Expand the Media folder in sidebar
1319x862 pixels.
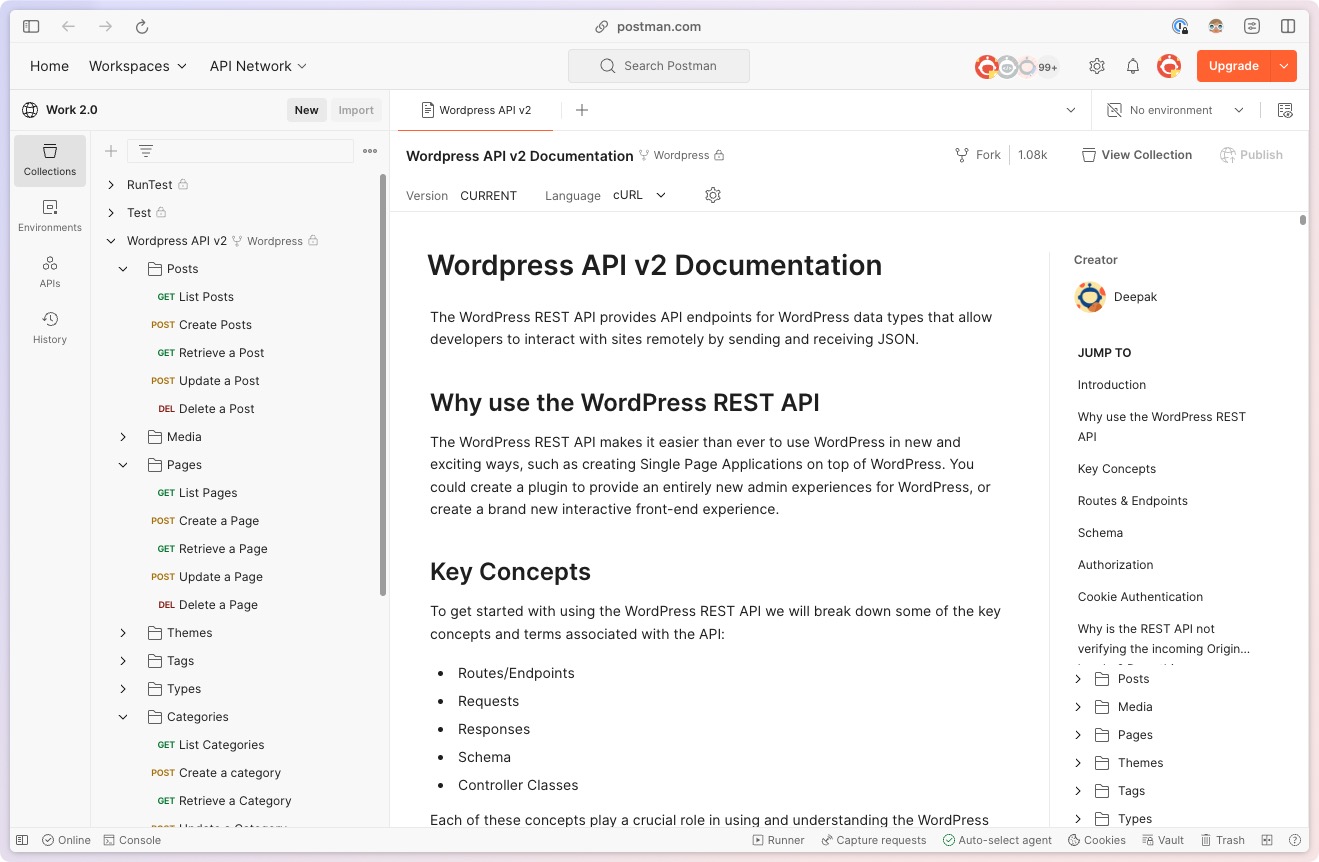123,437
